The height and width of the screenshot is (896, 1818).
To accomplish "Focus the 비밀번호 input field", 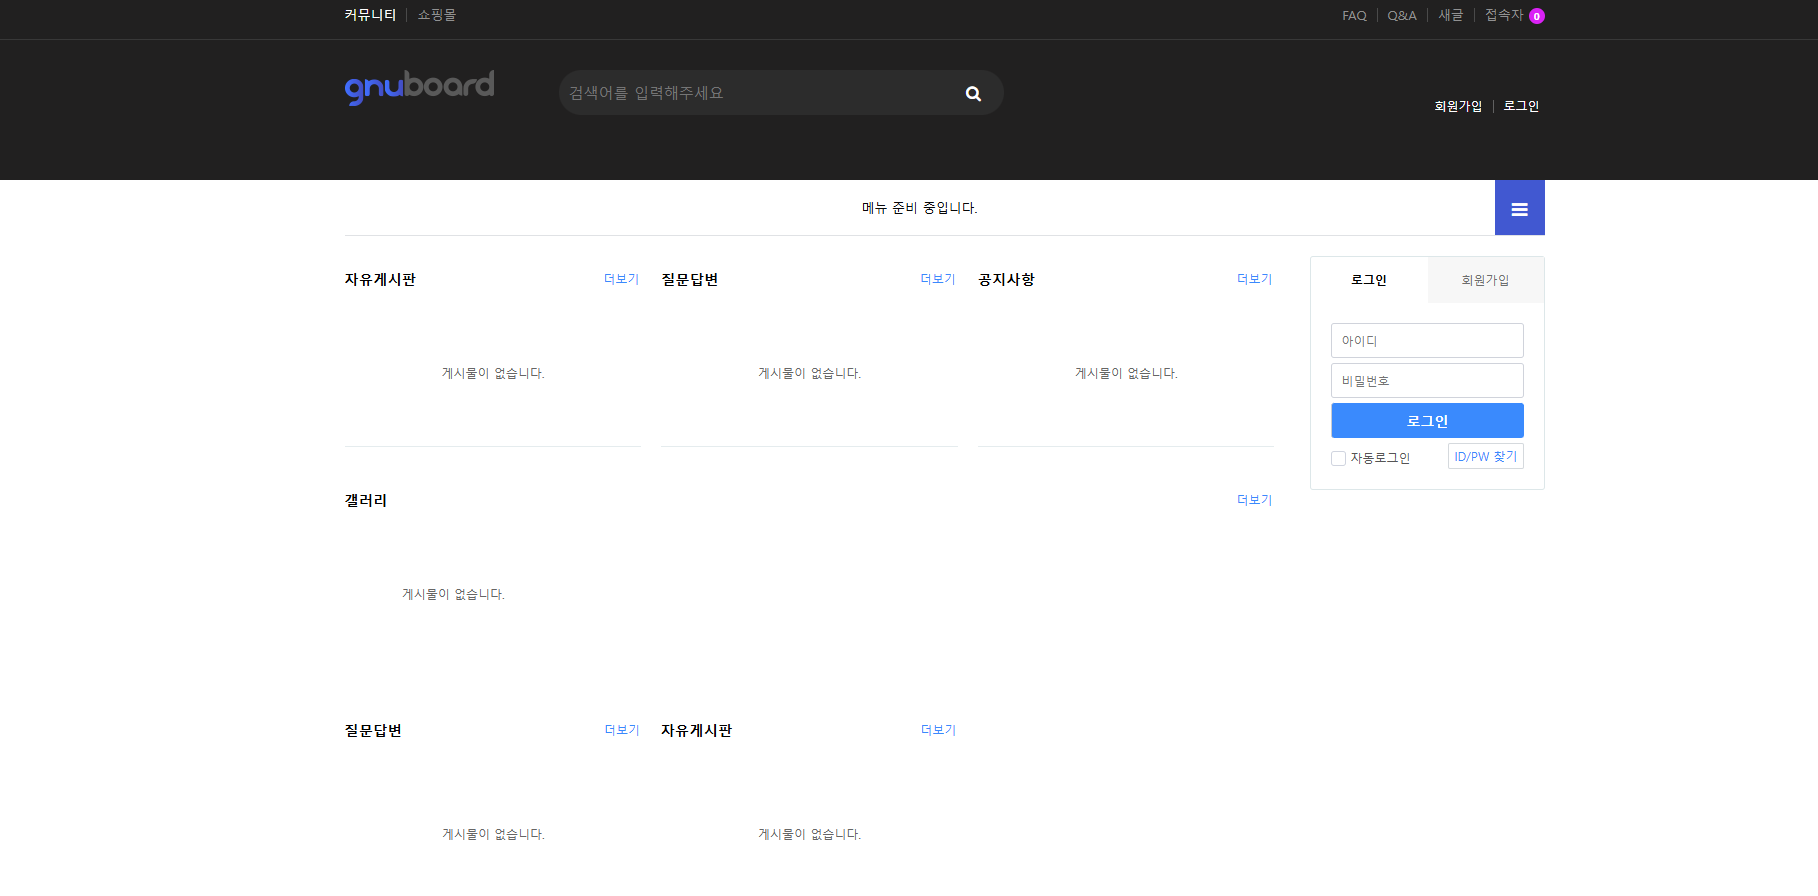I will 1427,380.
